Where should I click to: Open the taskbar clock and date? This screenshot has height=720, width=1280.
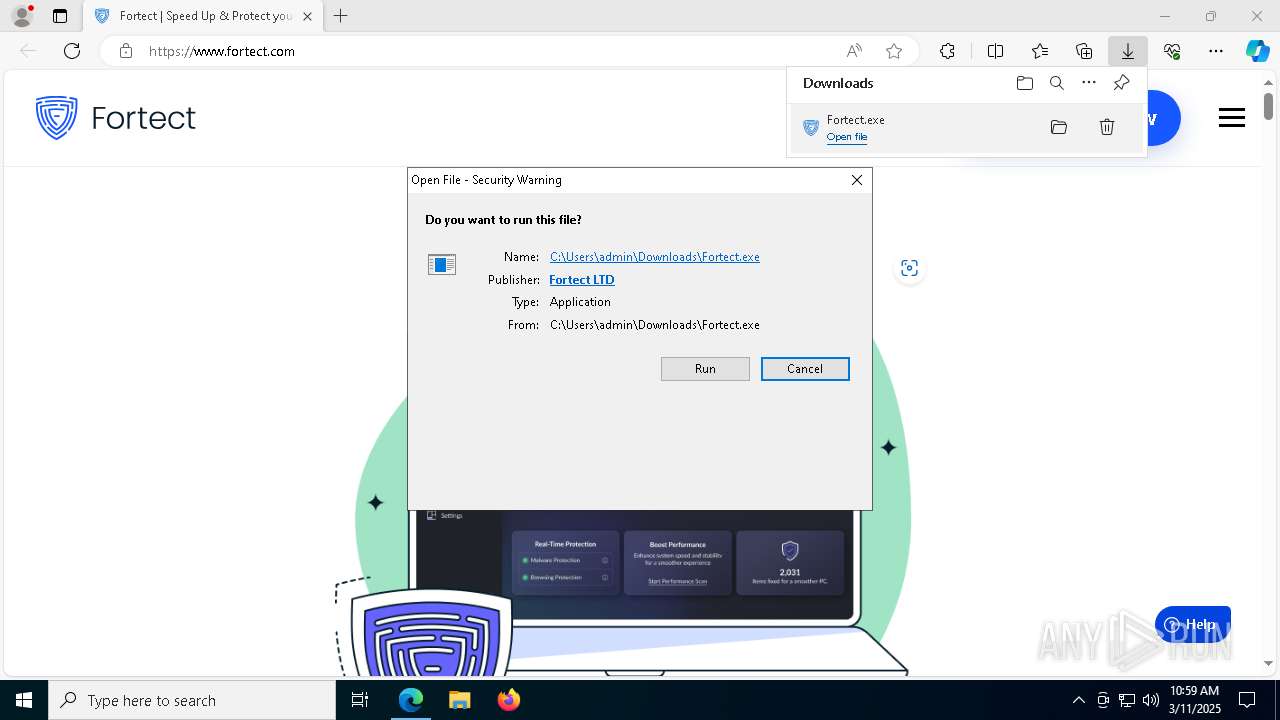pyautogui.click(x=1194, y=700)
